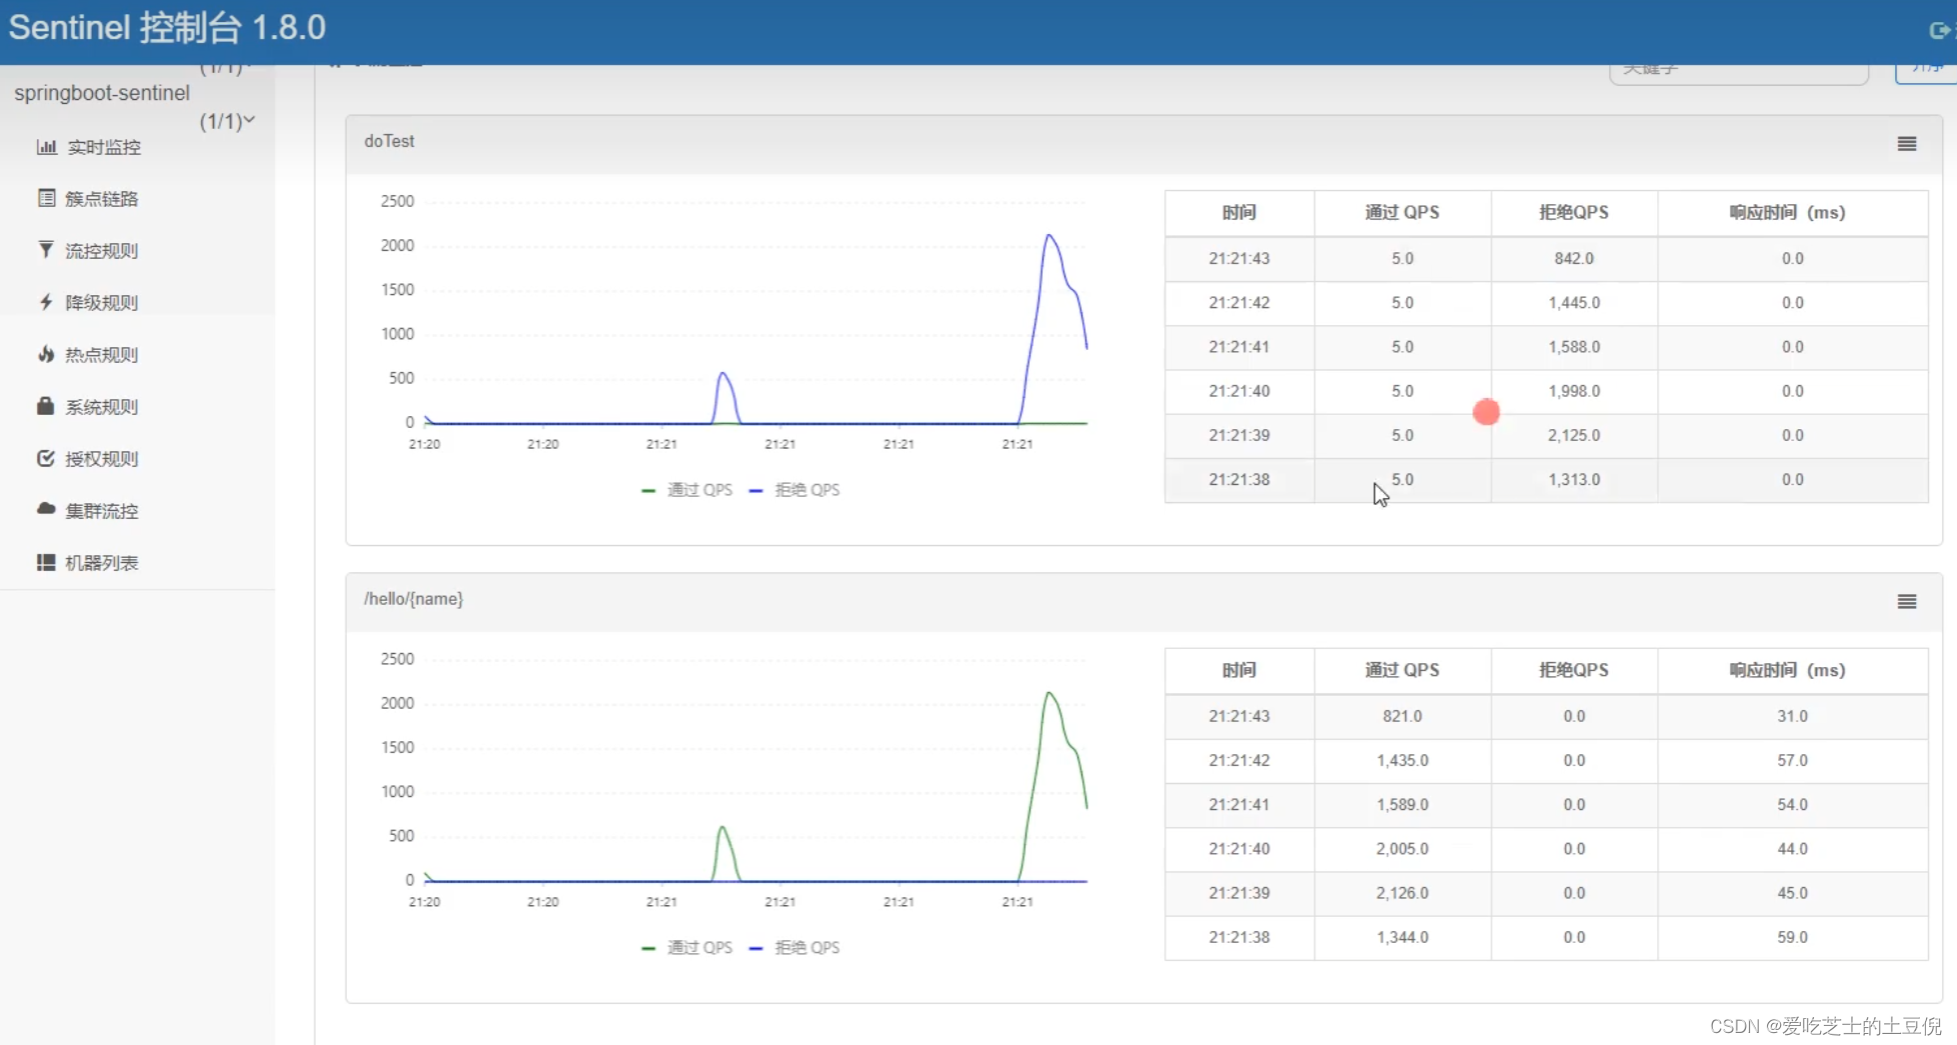Select the springboot-sentinel application name
1957x1045 pixels.
(102, 93)
